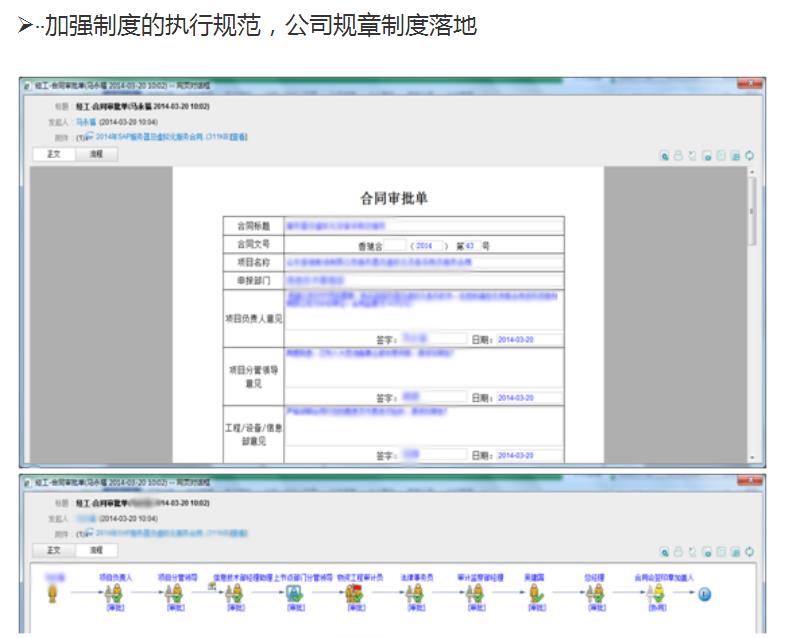Switch to 正文 tab in lower window
This screenshot has width=800, height=638.
[54, 551]
